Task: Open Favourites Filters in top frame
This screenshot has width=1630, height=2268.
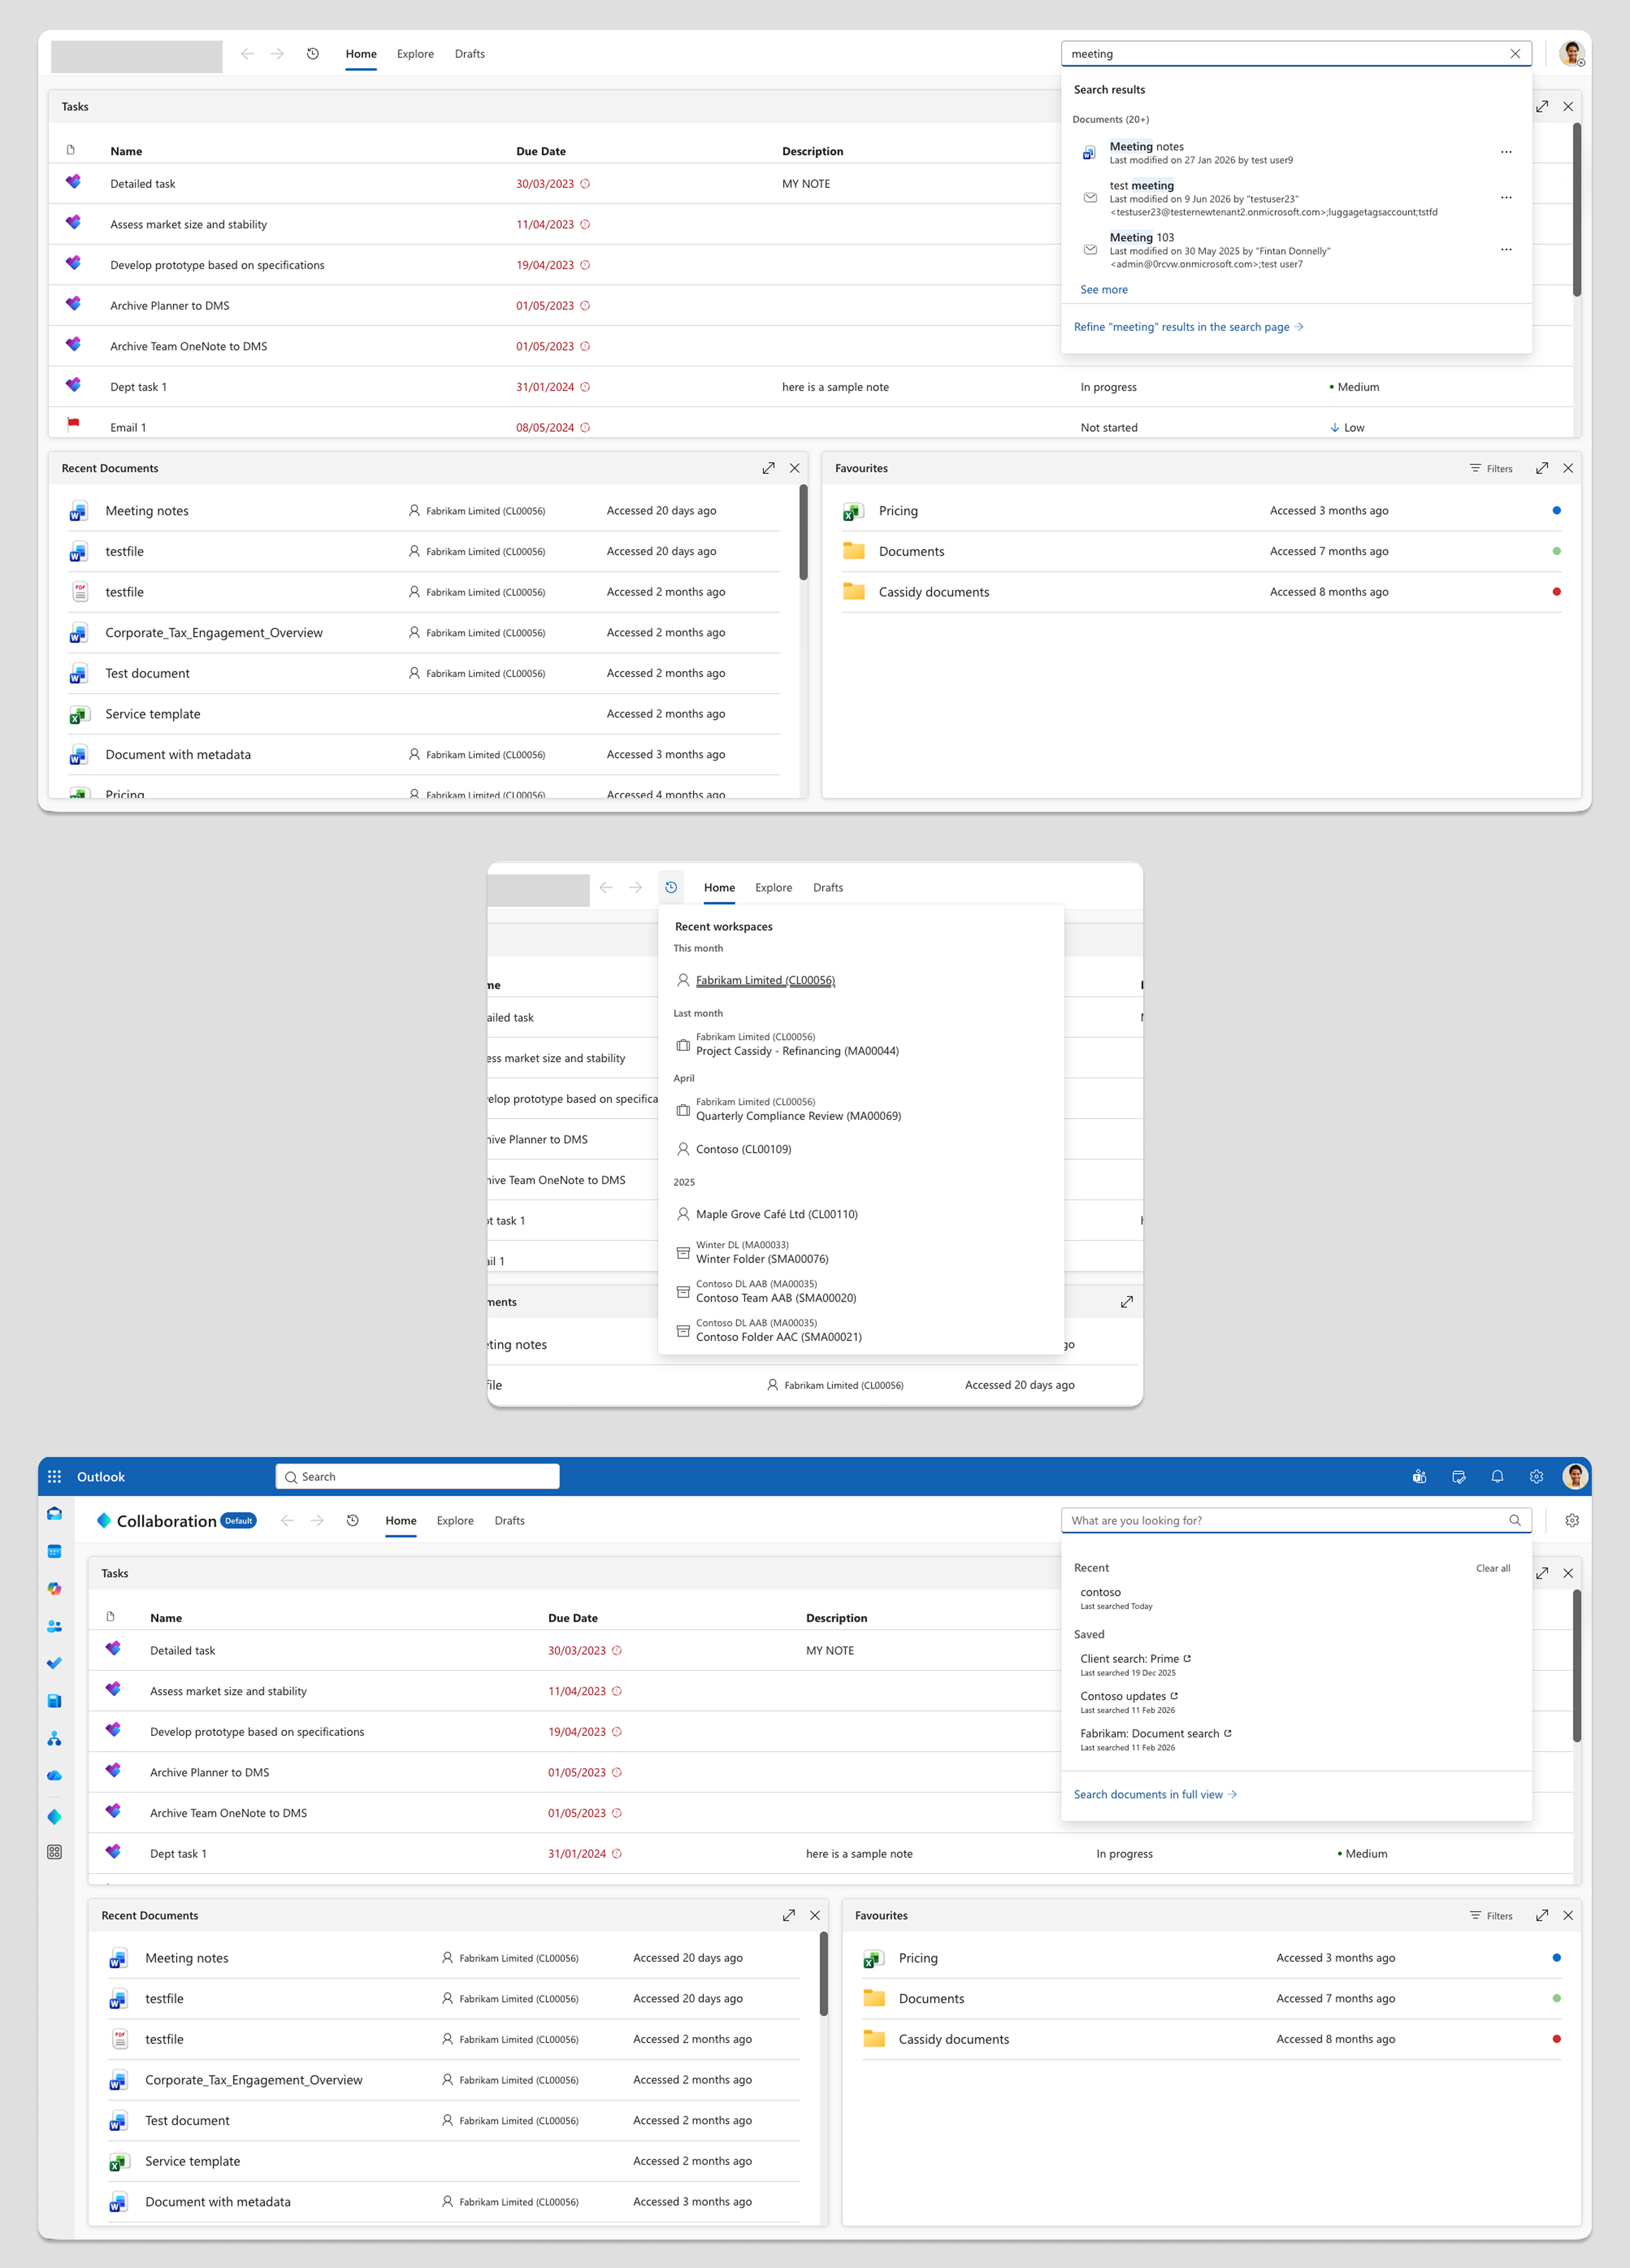Action: coord(1491,468)
